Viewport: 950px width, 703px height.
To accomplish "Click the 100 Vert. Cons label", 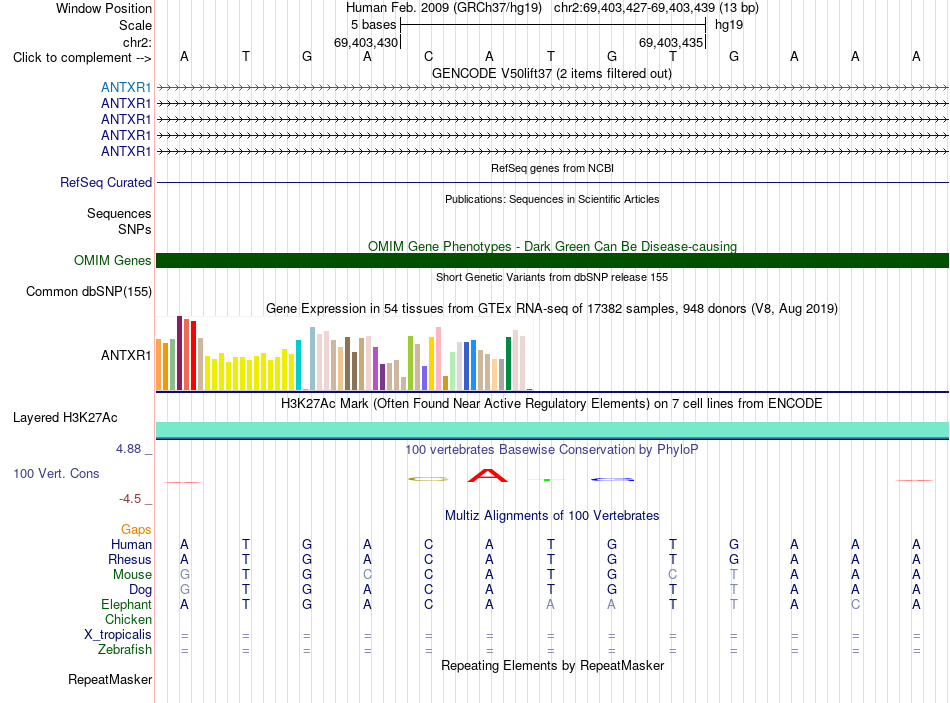I will tap(56, 473).
